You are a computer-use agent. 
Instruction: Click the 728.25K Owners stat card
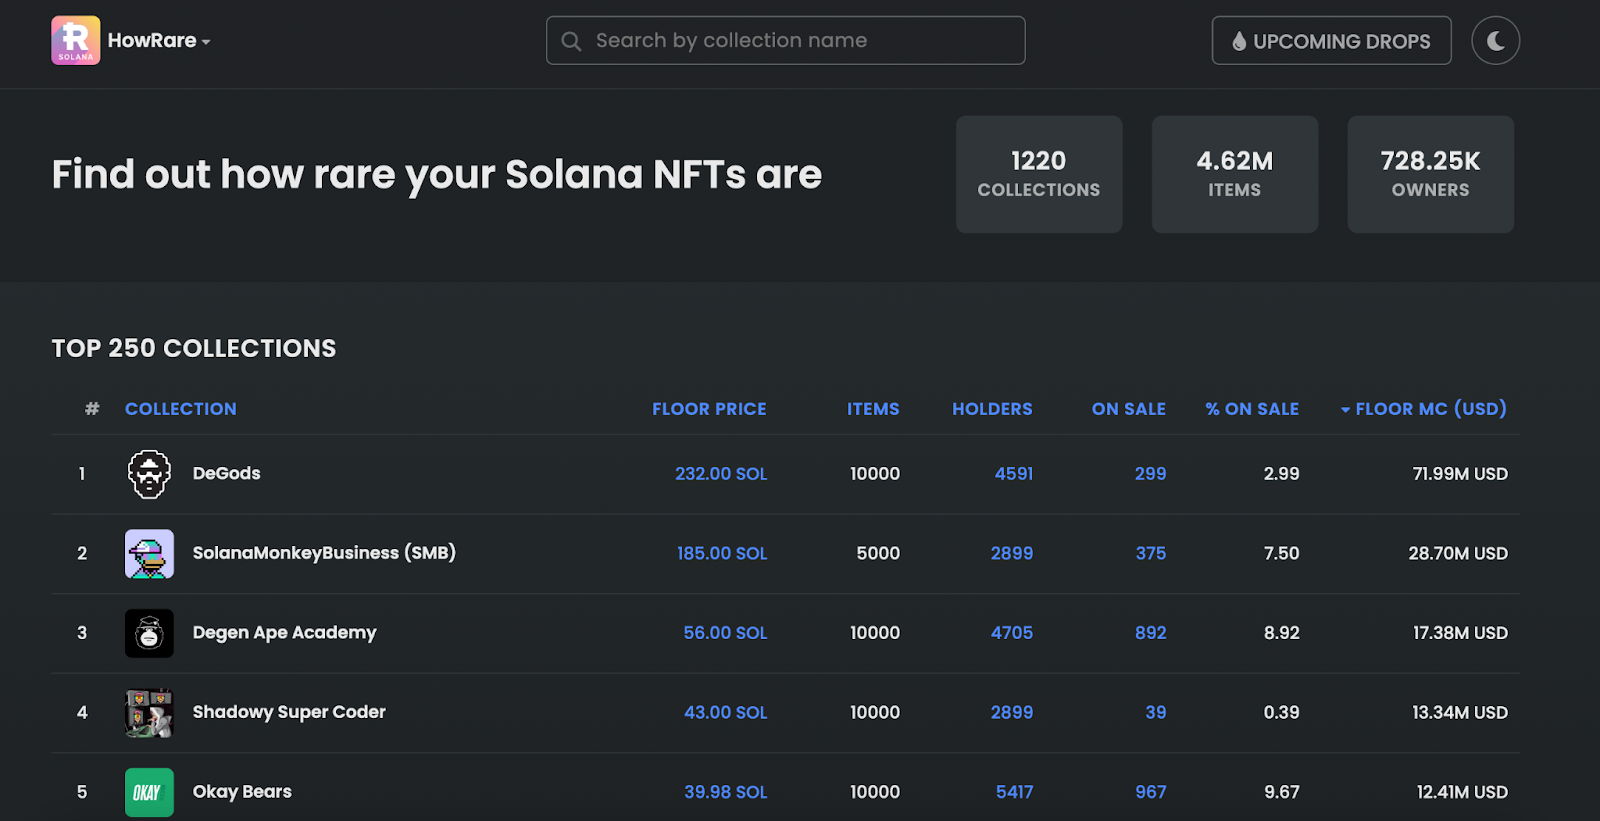click(1431, 174)
